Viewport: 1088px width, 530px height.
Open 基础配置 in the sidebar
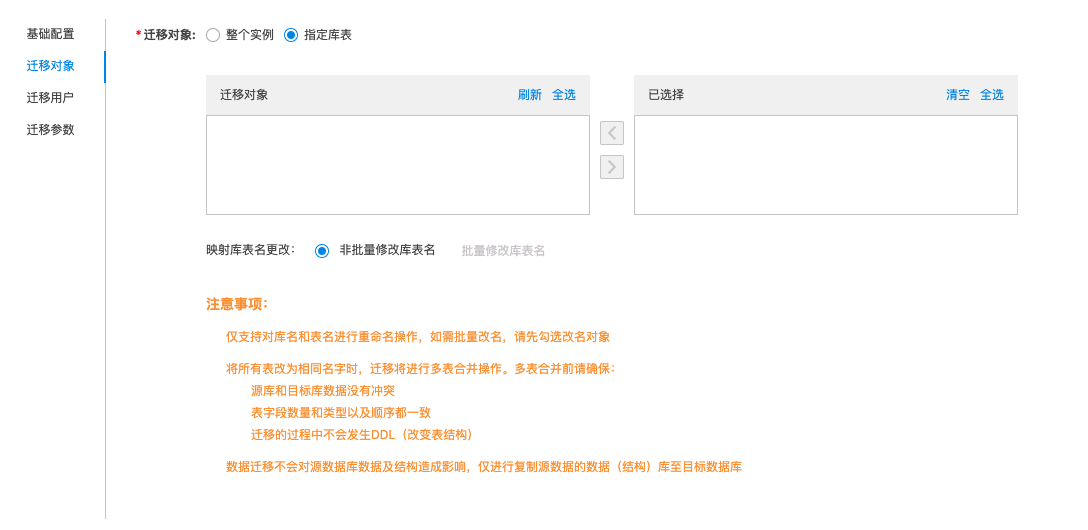(50, 34)
